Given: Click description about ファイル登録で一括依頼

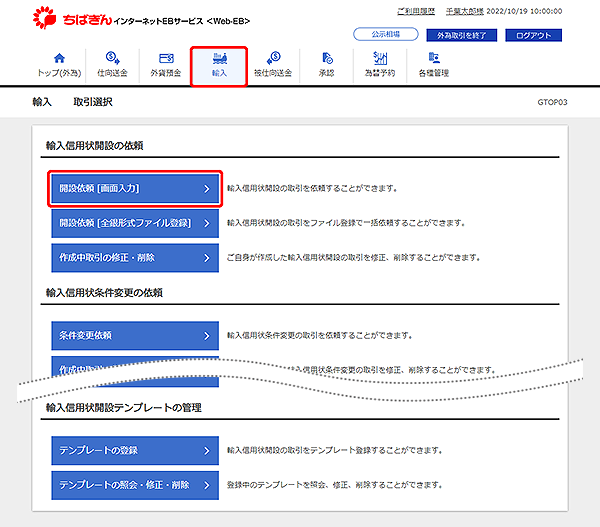Looking at the screenshot, I should 346,223.
